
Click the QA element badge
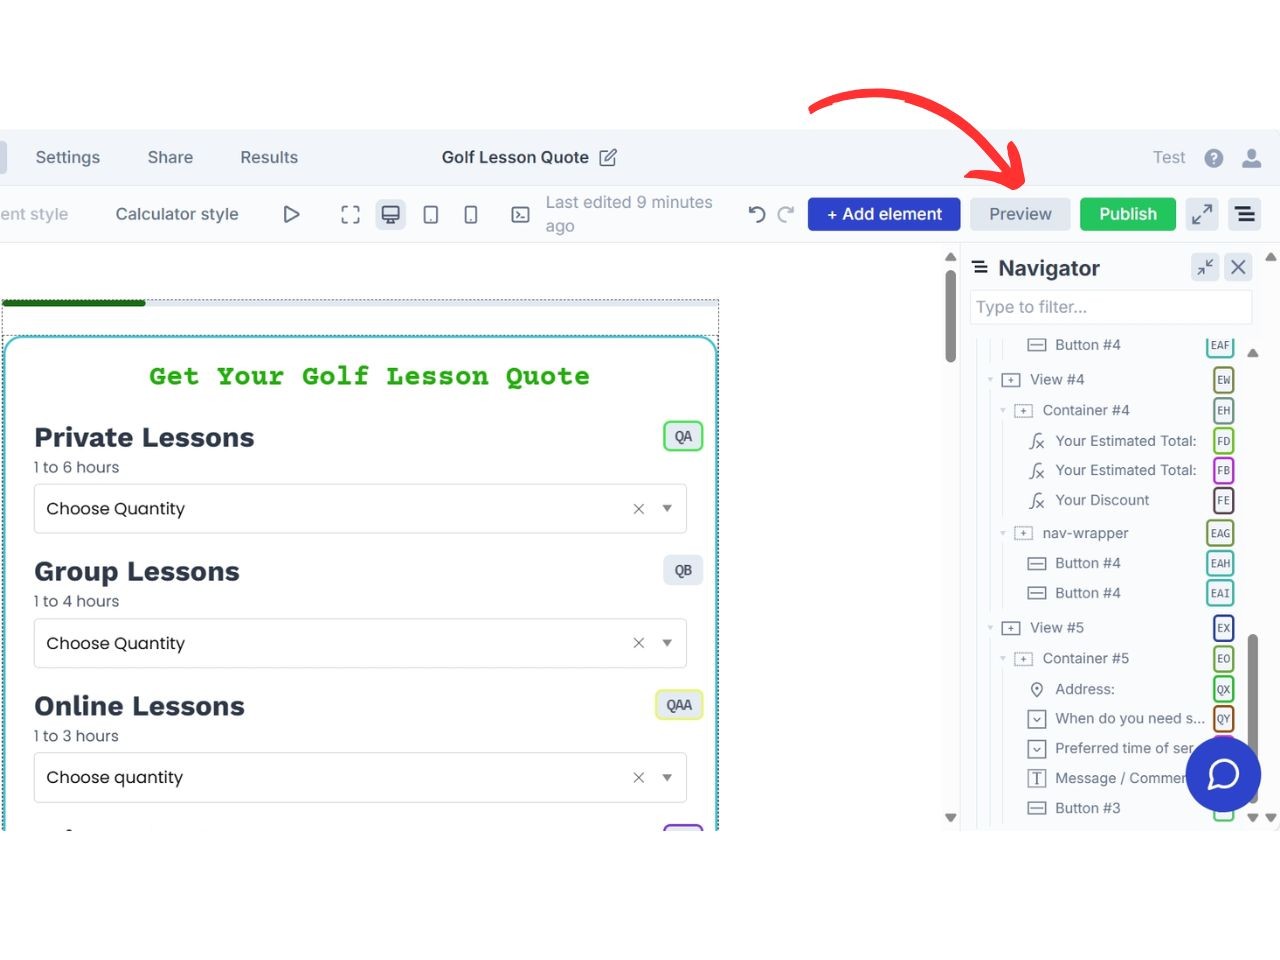[x=683, y=436]
